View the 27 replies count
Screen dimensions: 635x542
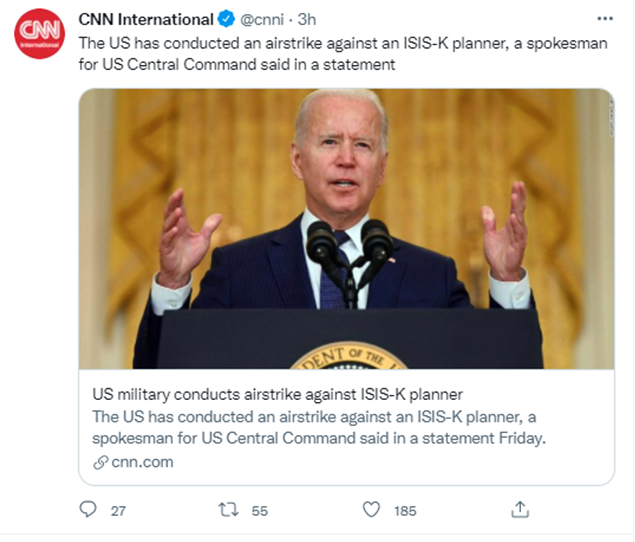click(118, 511)
